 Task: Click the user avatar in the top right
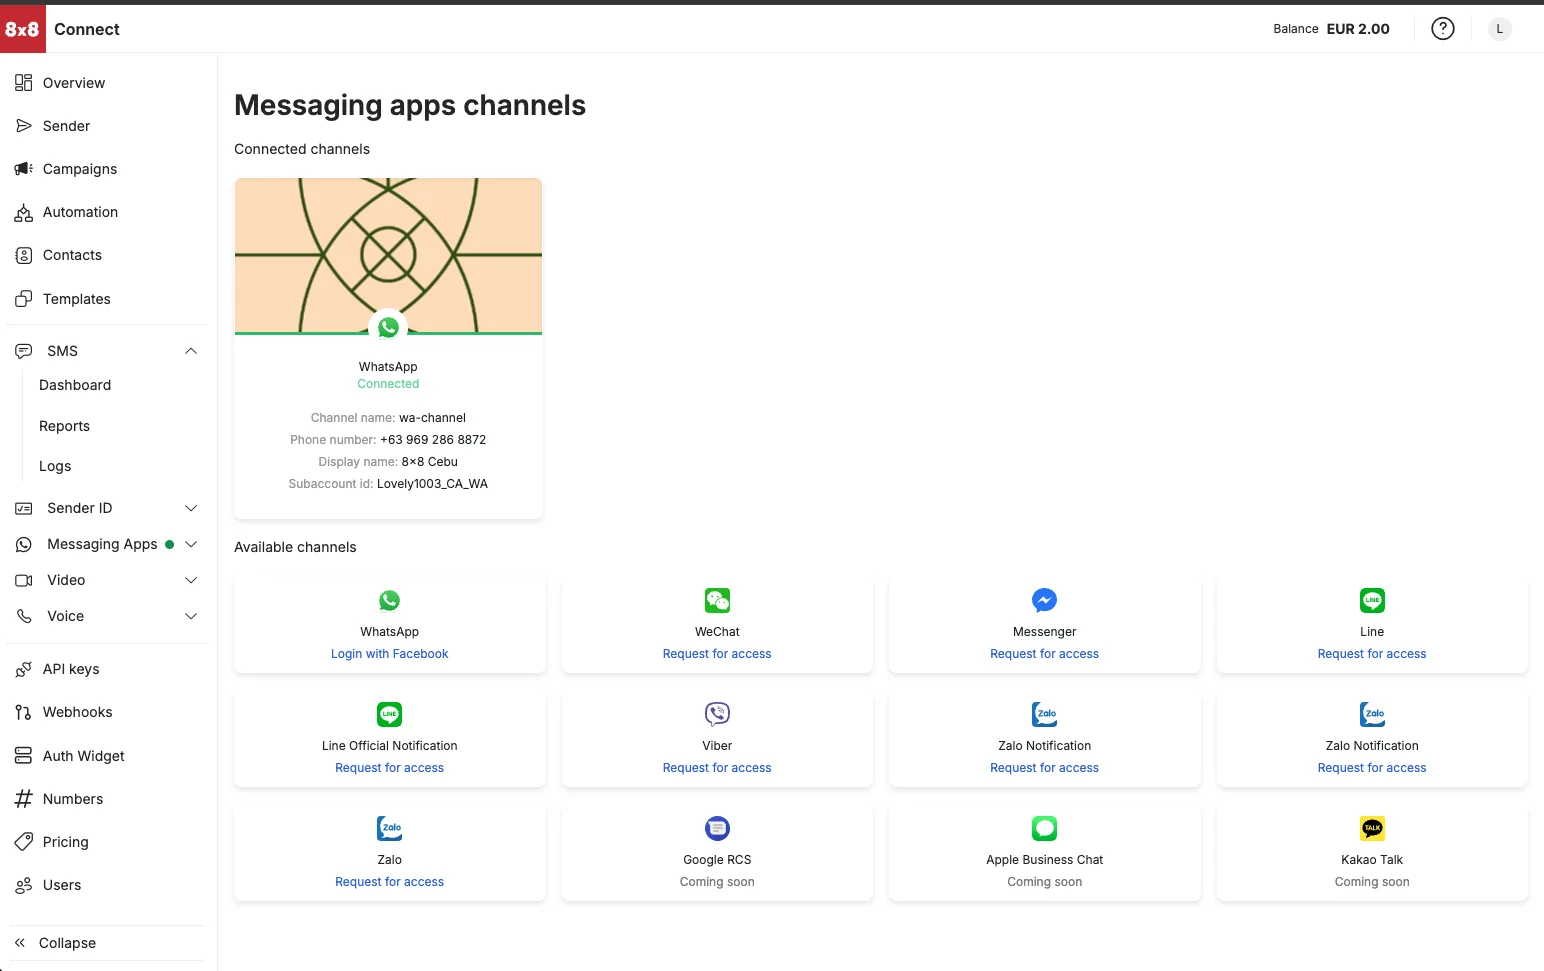[1498, 28]
